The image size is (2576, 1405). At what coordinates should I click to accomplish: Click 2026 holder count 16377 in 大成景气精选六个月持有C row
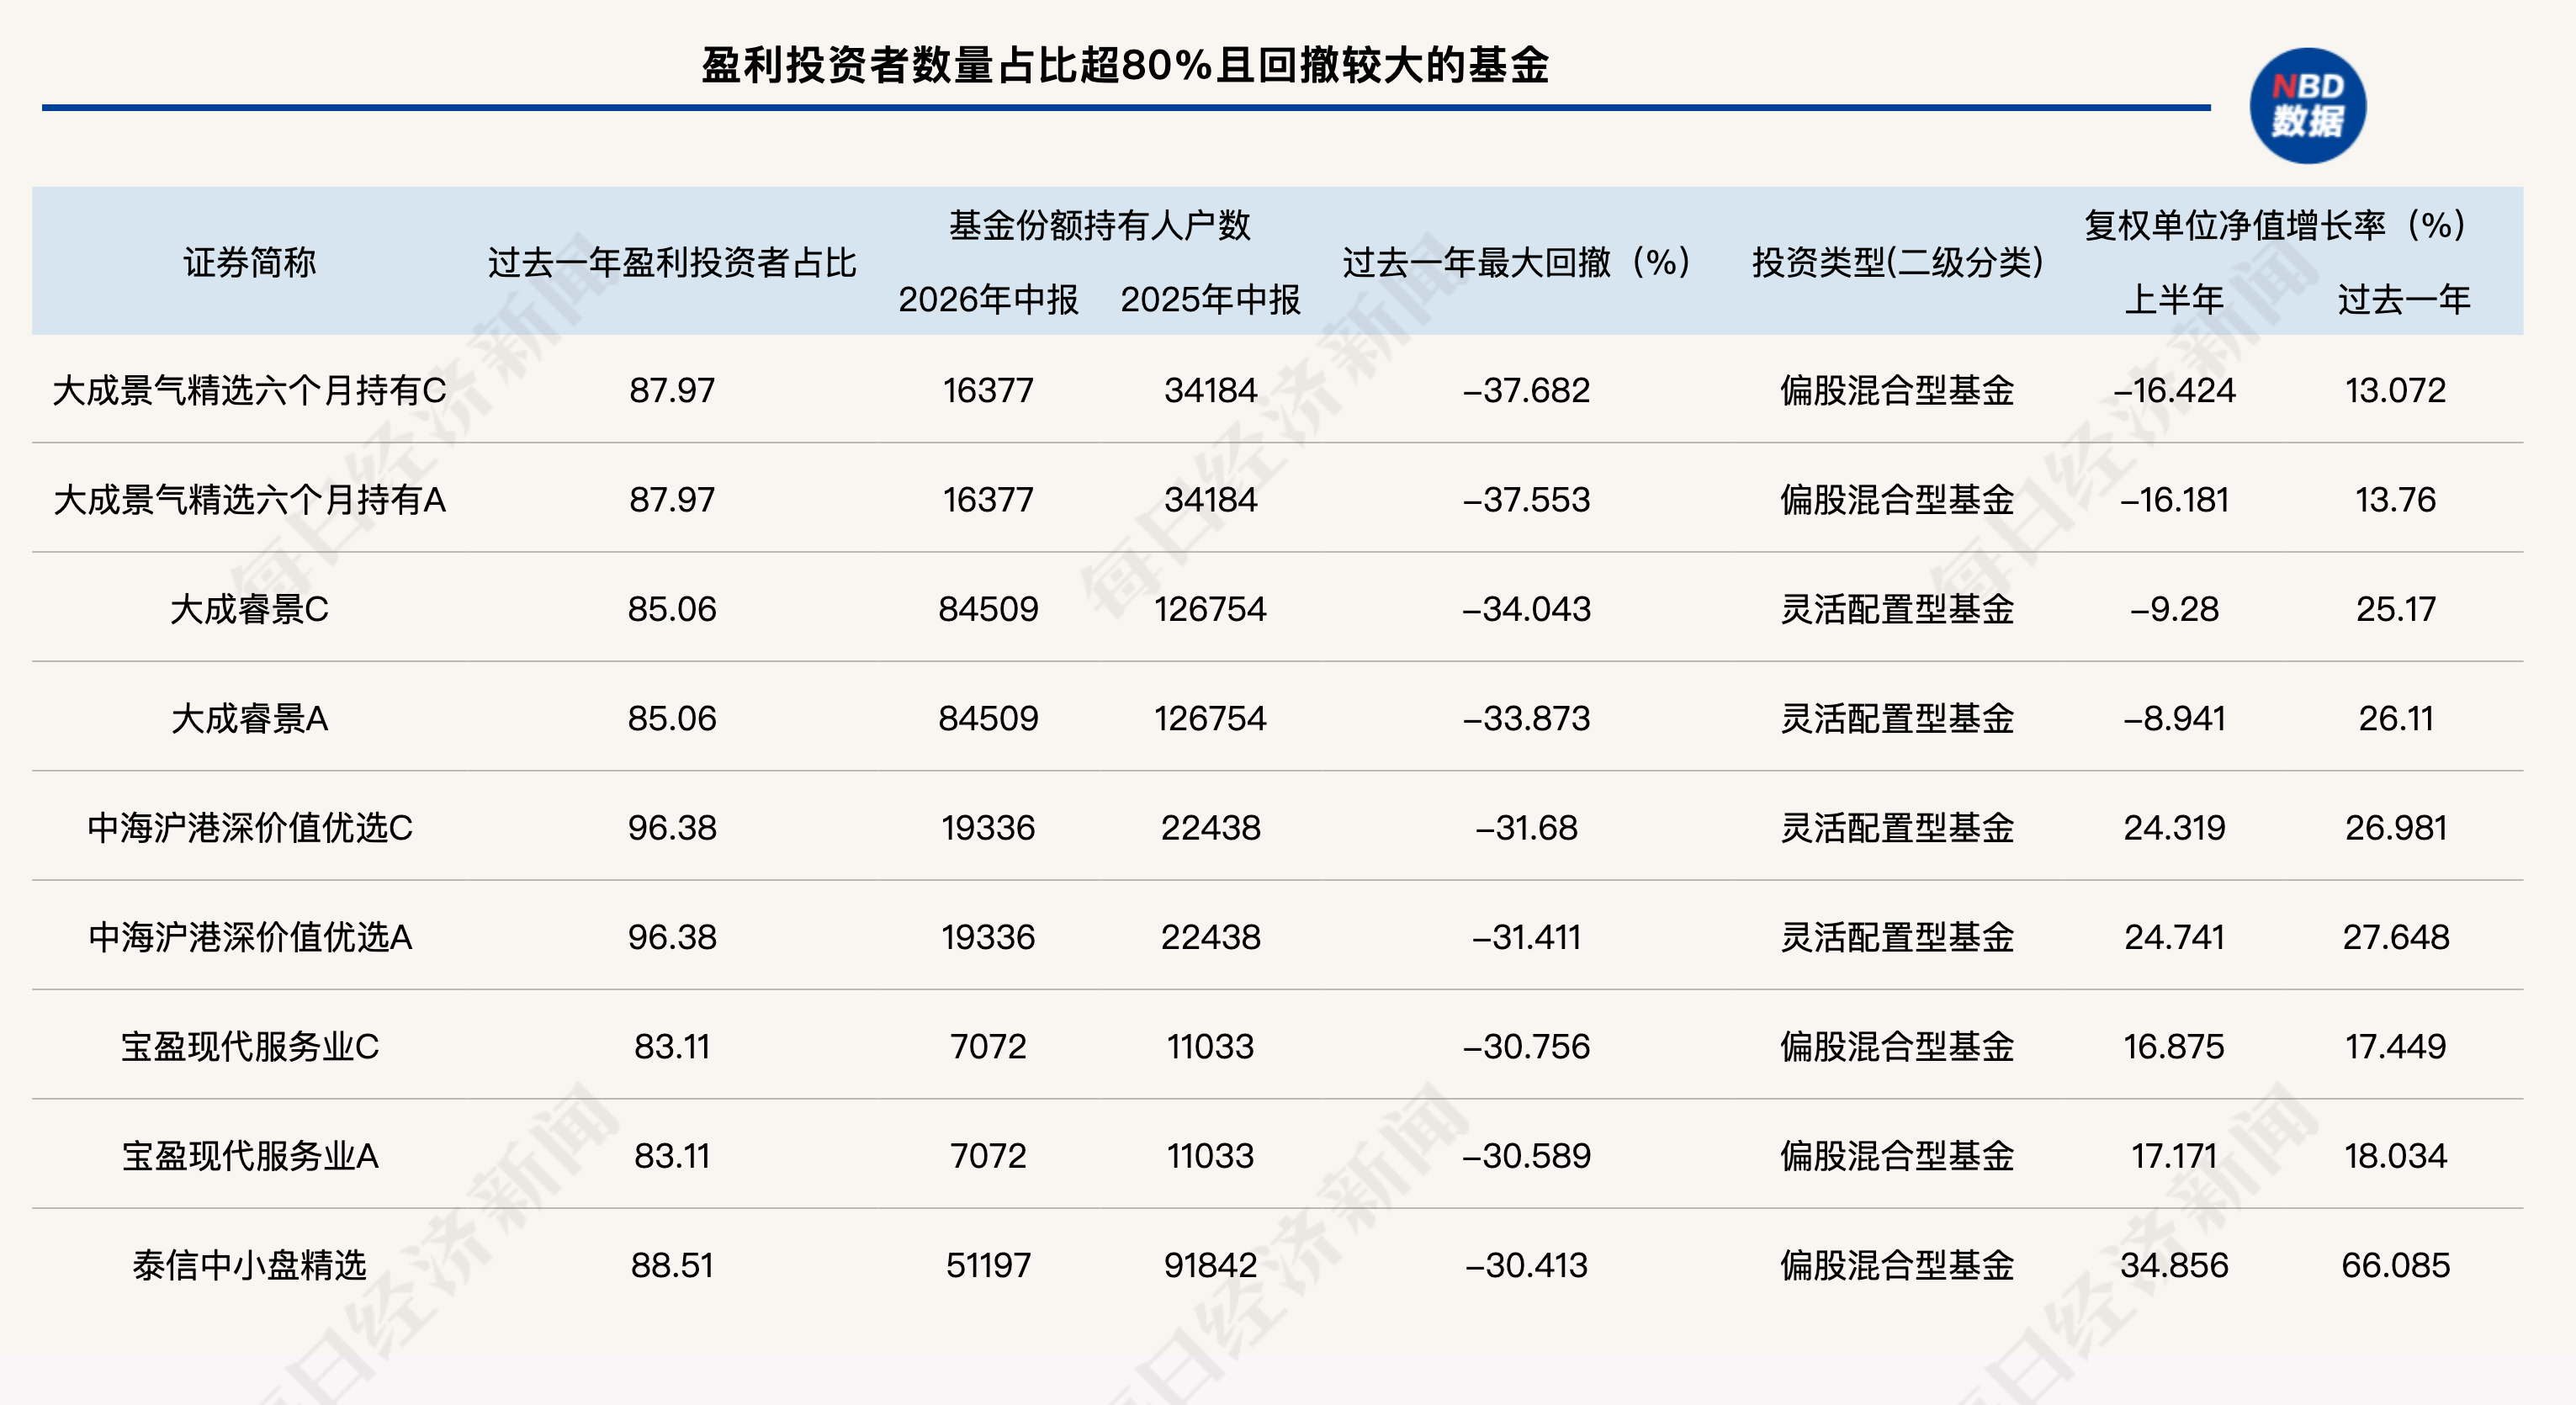(988, 390)
